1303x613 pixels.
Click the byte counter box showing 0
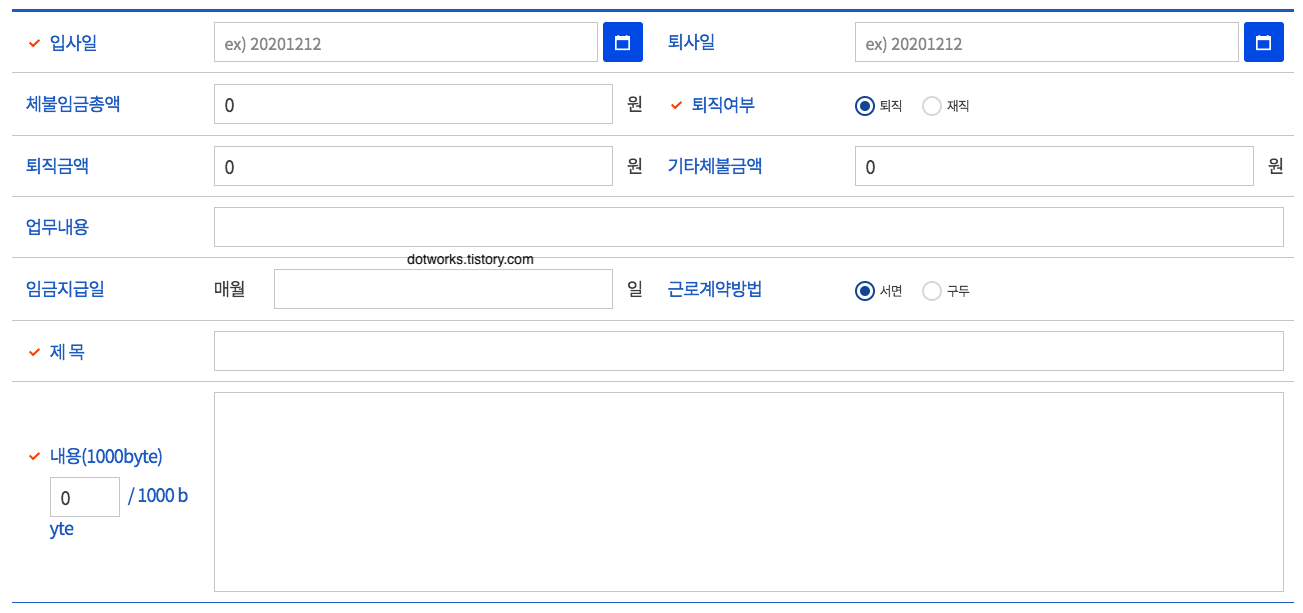point(85,497)
